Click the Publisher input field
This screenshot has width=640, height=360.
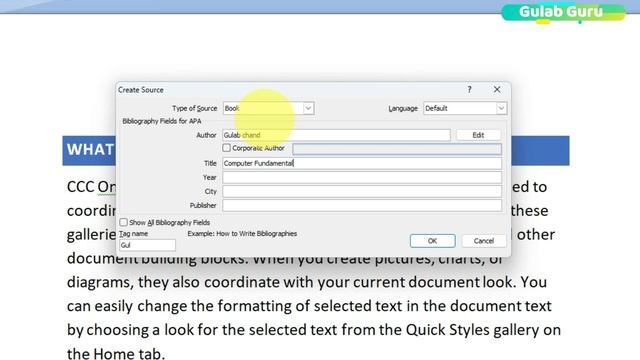[362, 205]
